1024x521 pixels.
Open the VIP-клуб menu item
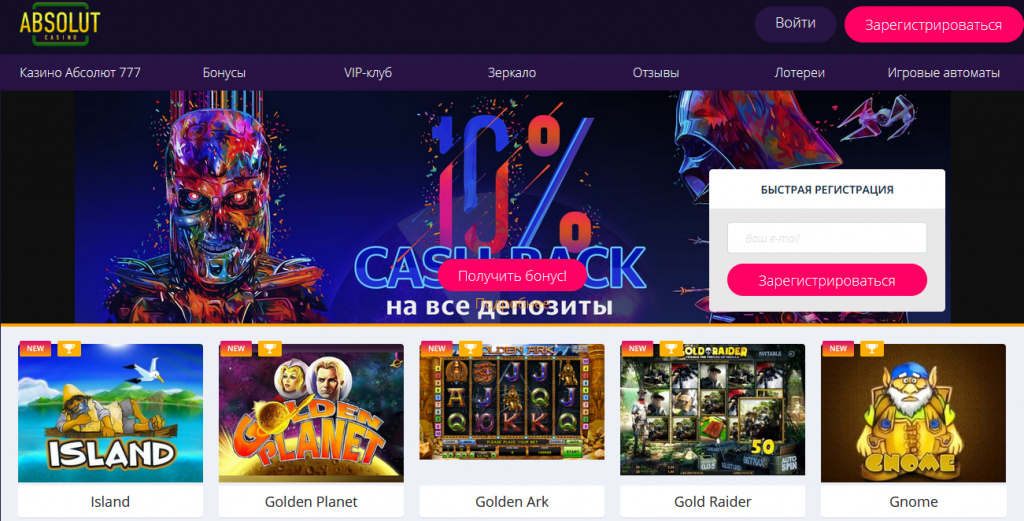point(368,72)
